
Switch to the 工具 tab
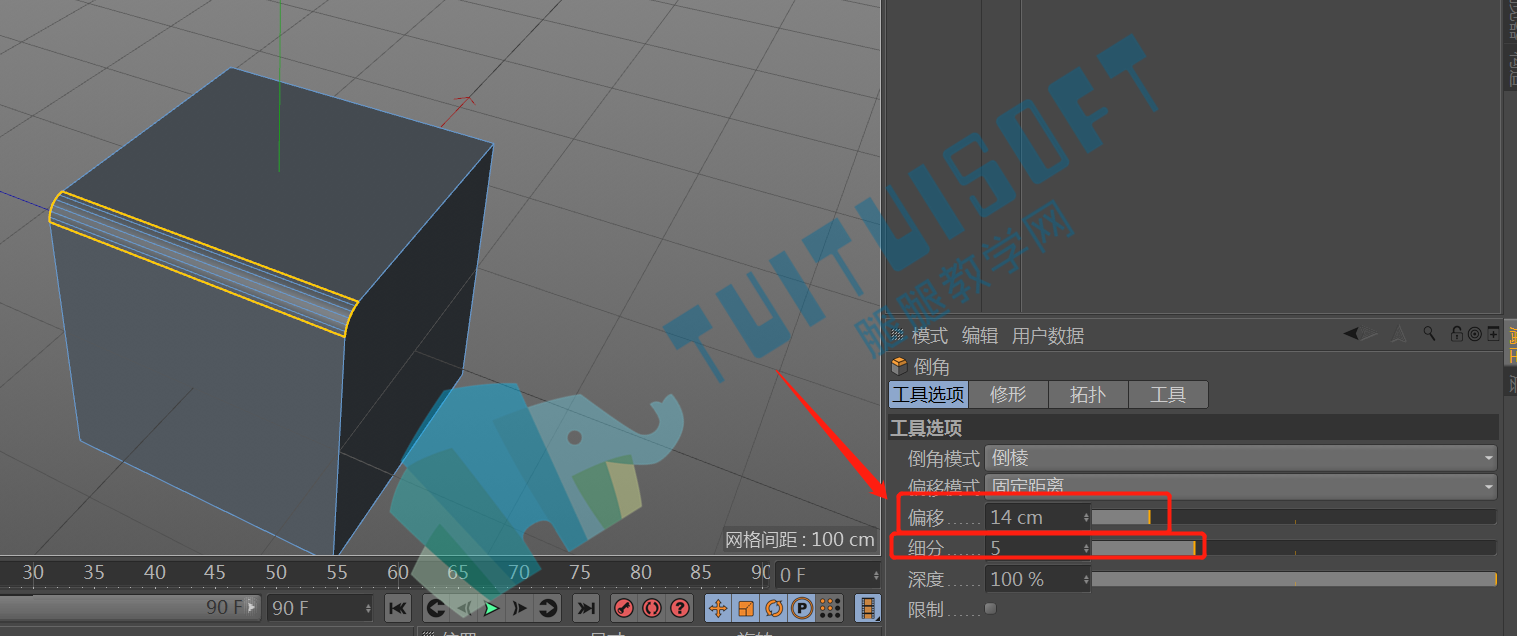tap(1168, 394)
